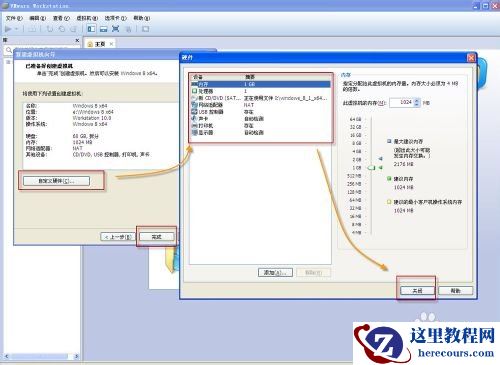
Task: Close the library panel with its X
Action: point(77,40)
